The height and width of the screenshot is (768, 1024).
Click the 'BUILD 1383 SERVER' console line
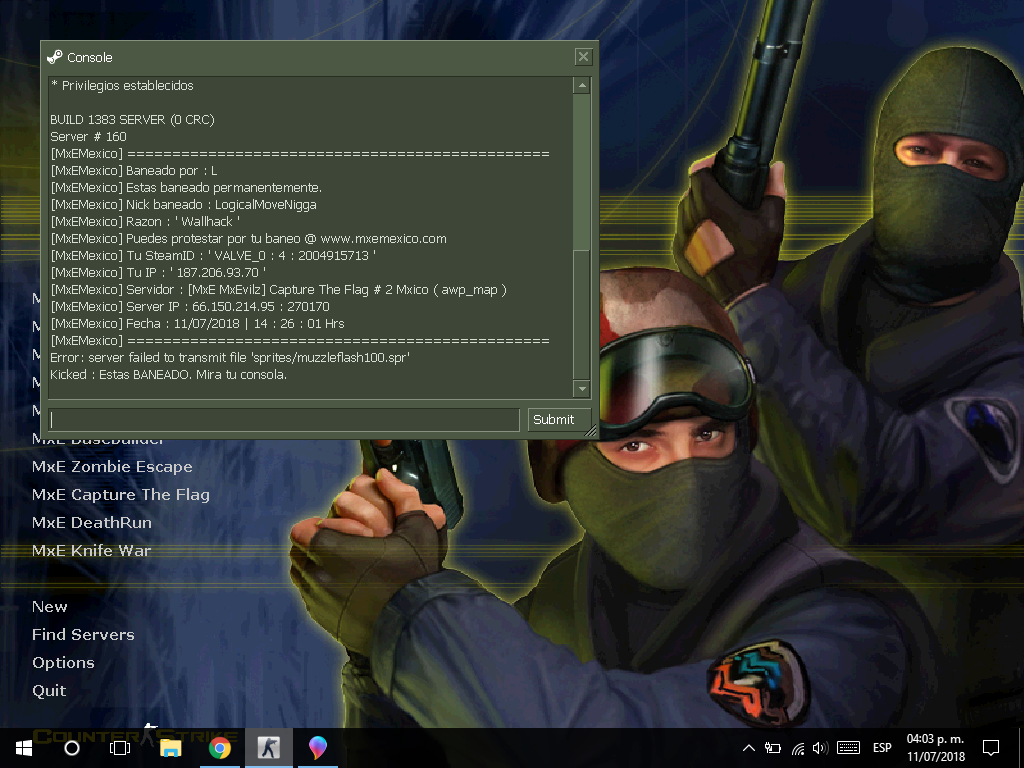click(133, 120)
